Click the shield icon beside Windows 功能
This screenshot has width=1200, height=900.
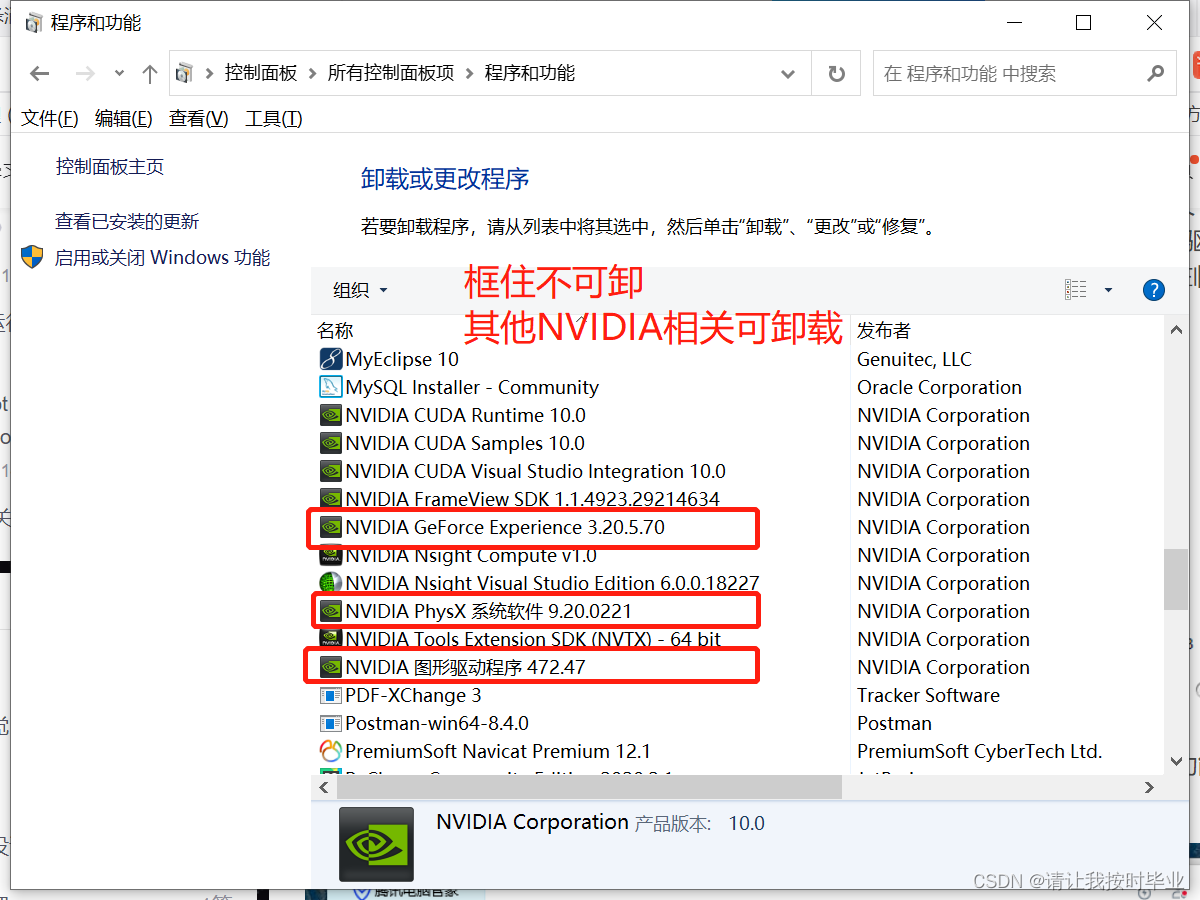click(33, 257)
